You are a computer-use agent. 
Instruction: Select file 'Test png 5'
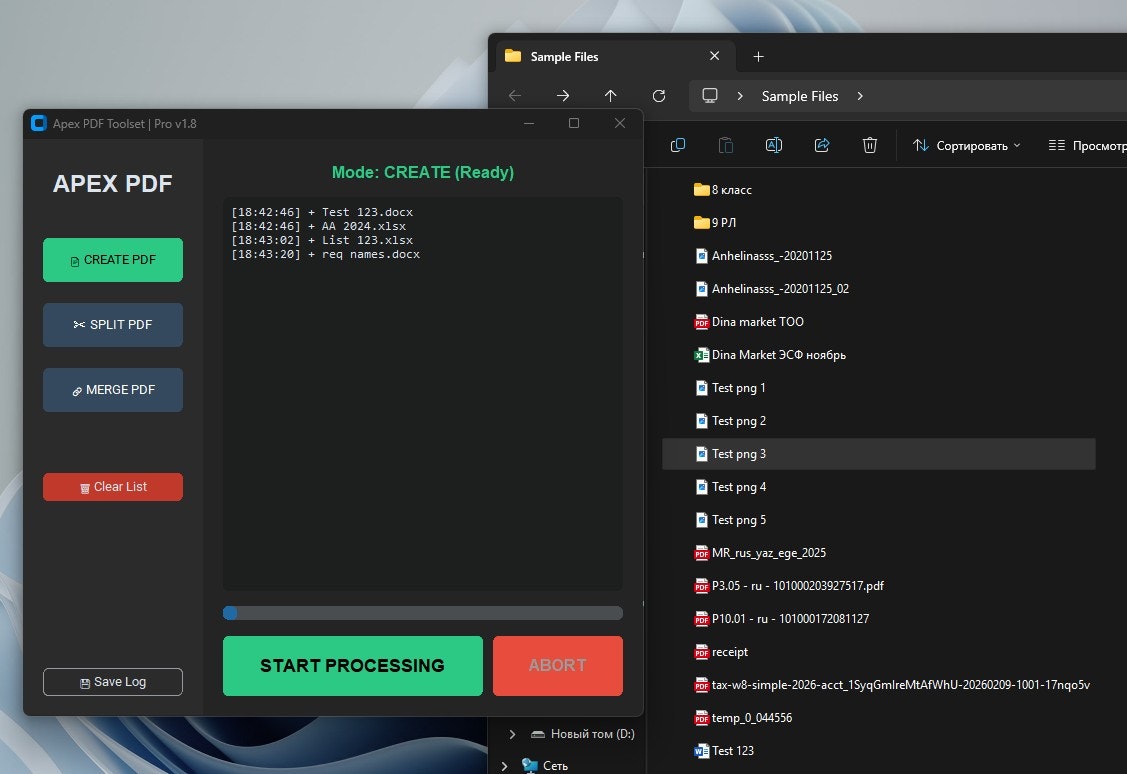878,520
